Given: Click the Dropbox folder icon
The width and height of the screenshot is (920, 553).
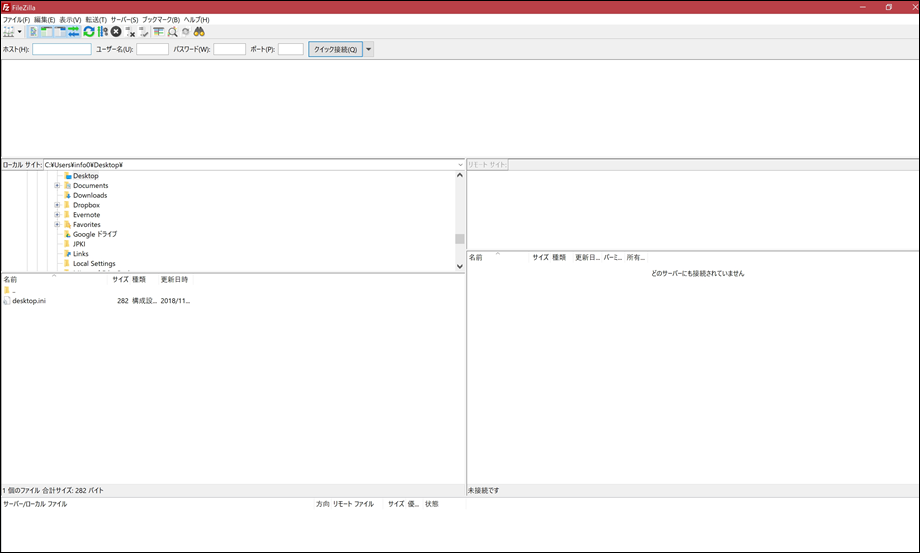Looking at the screenshot, I should click(x=67, y=205).
